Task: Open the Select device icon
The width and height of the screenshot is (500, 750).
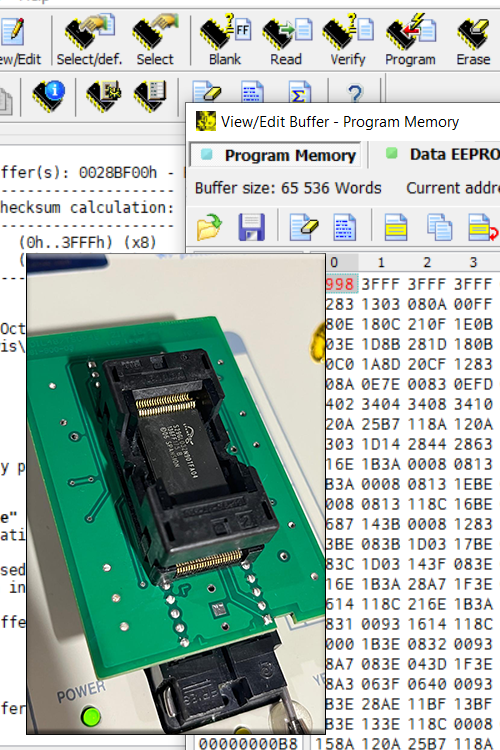Action: point(155,41)
